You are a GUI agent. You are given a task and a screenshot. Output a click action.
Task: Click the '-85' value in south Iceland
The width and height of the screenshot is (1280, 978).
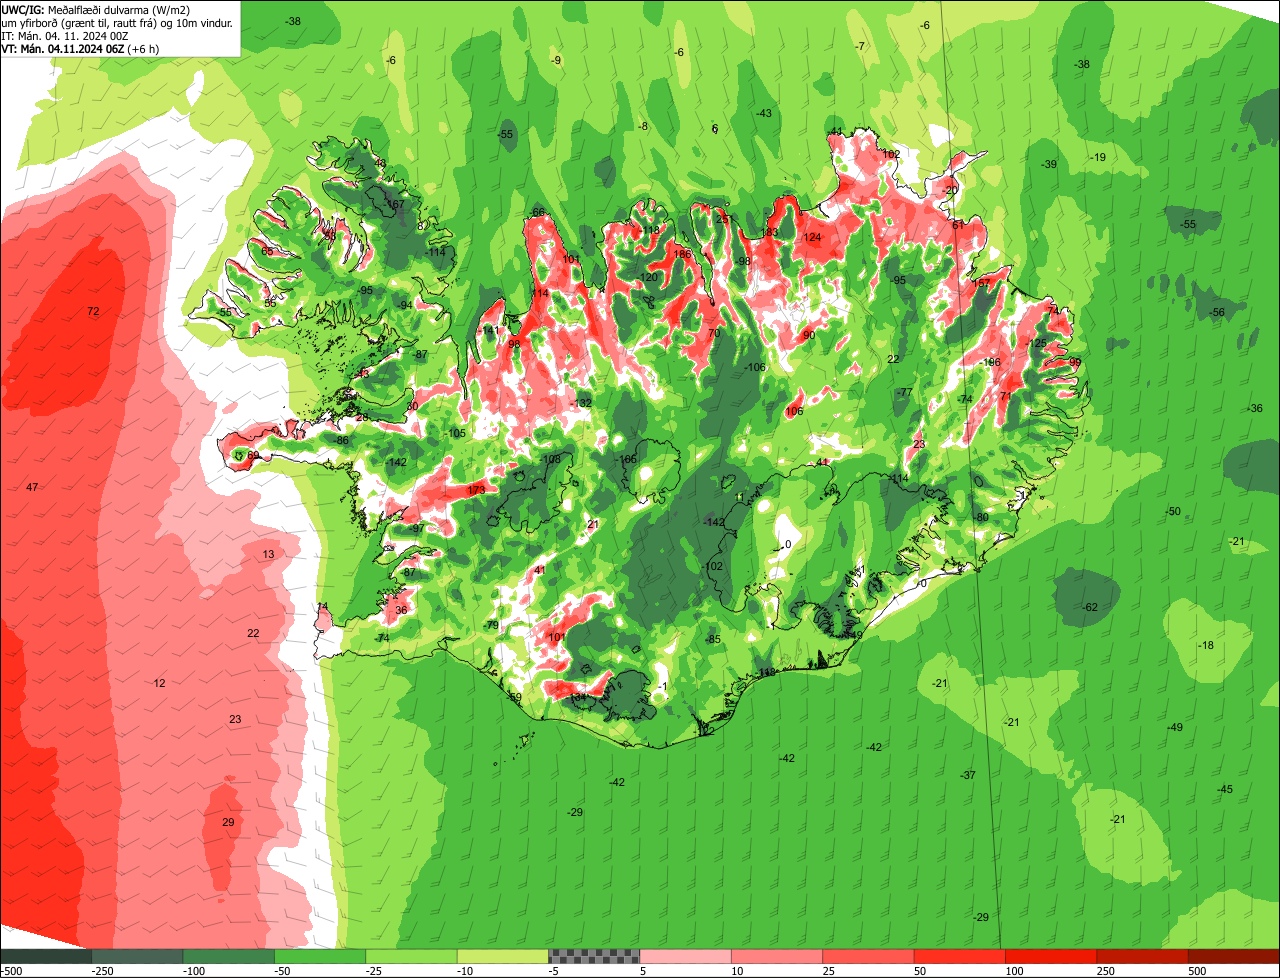click(x=712, y=639)
